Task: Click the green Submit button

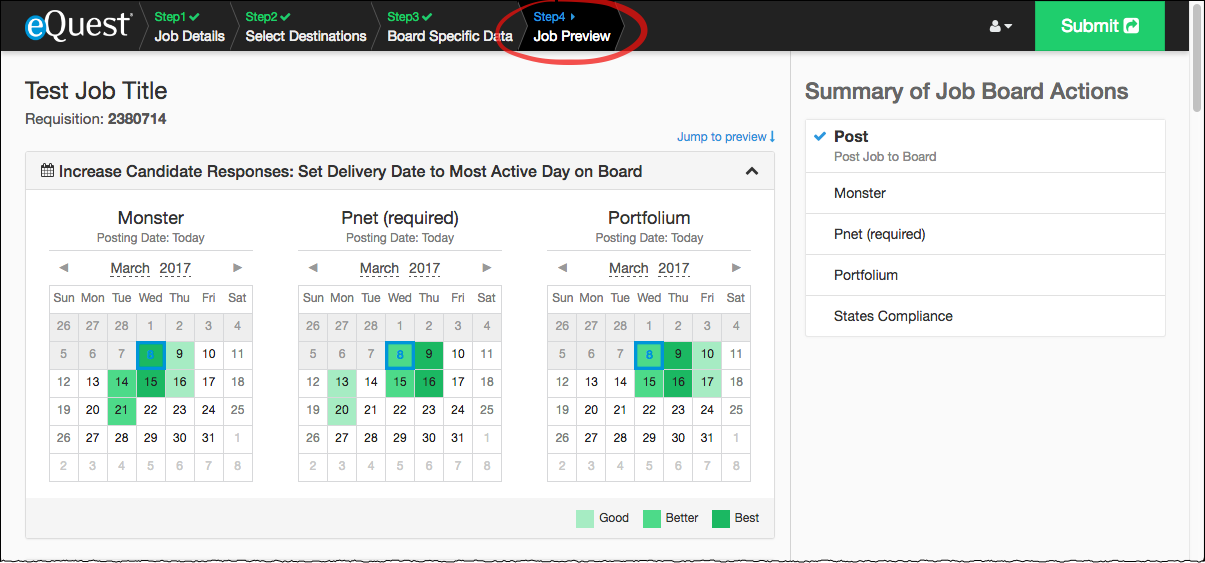Action: pyautogui.click(x=1099, y=26)
